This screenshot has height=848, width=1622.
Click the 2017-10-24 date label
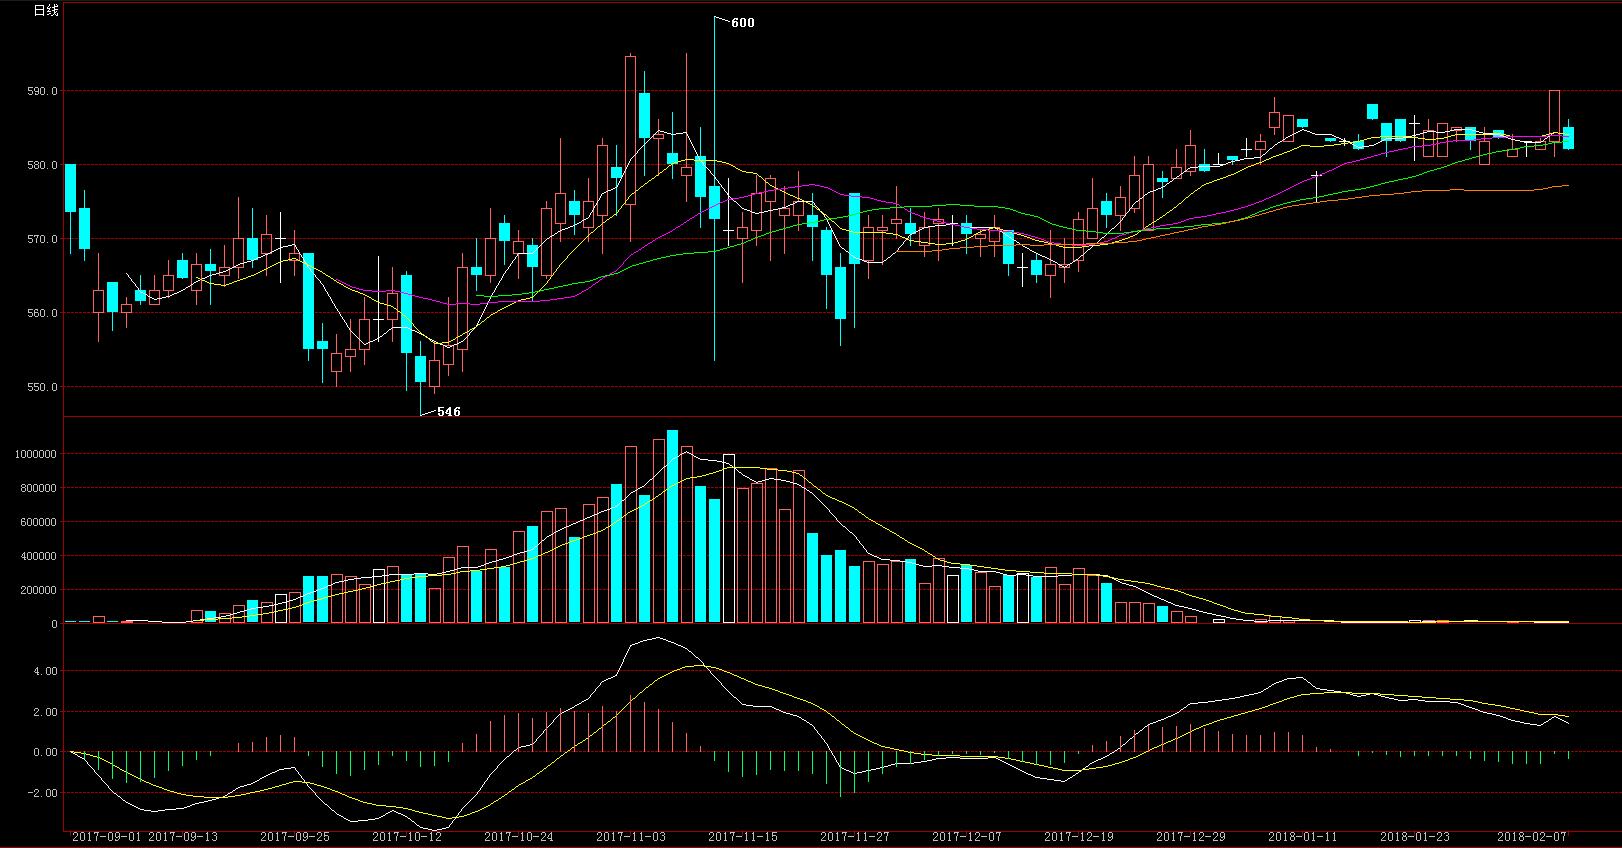pyautogui.click(x=518, y=837)
